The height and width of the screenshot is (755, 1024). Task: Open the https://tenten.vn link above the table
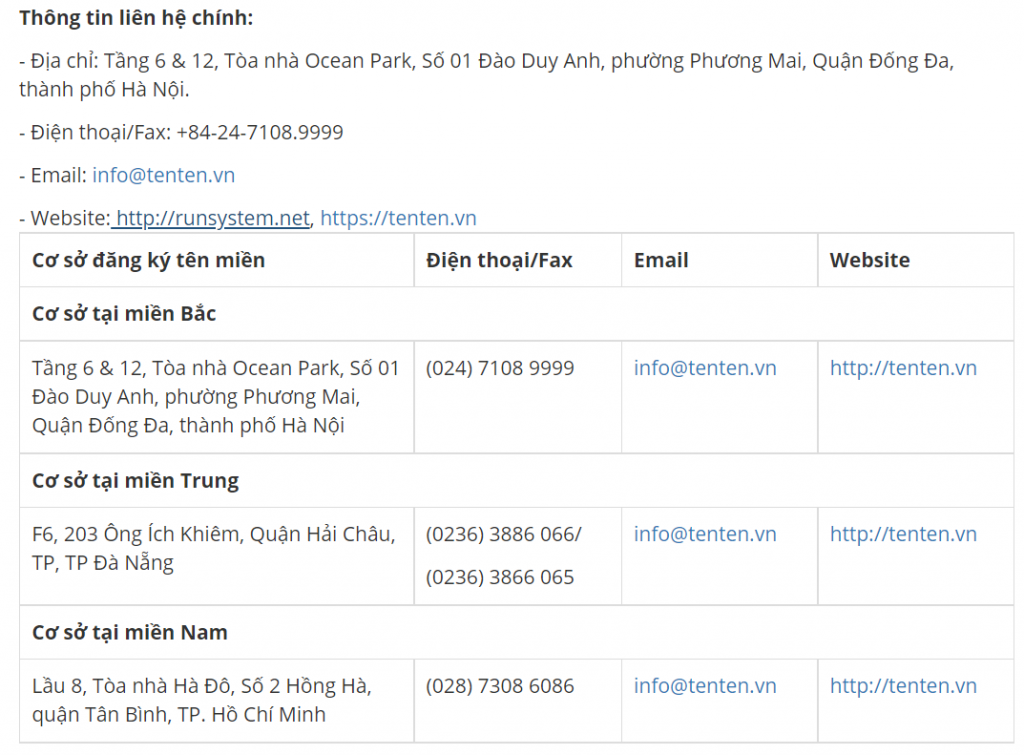click(x=398, y=218)
